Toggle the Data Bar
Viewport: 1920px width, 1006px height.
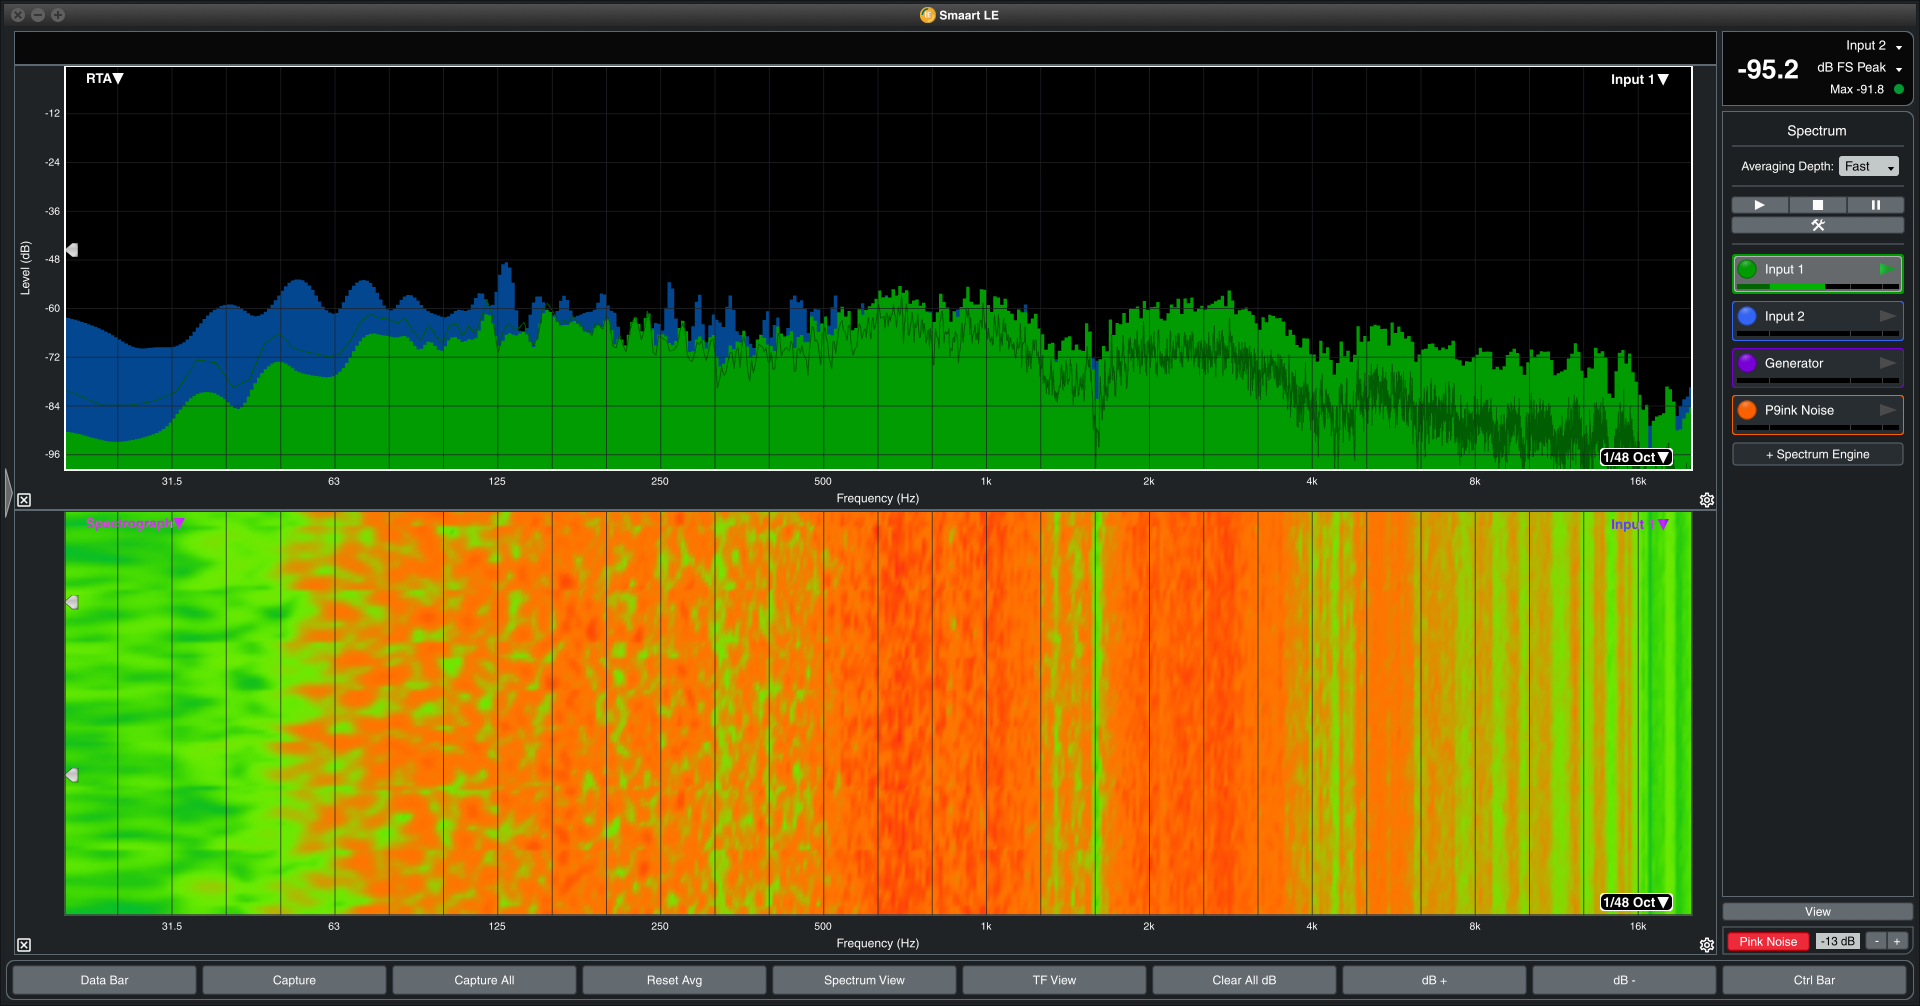coord(105,980)
